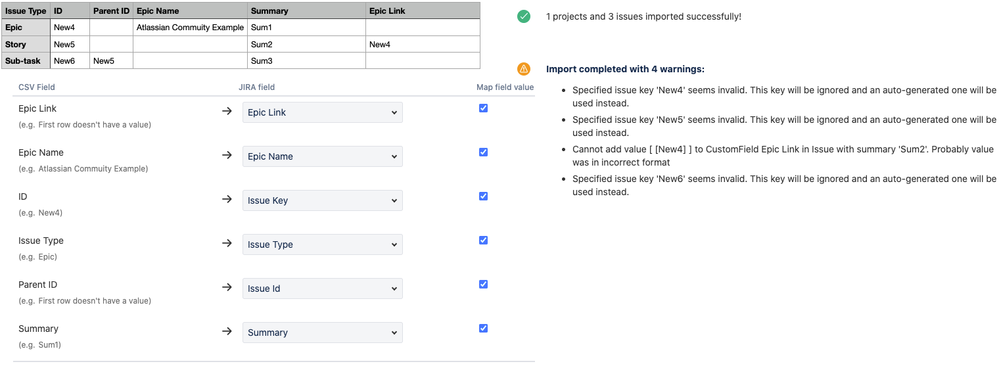Open the Epic Link JIRA field dropdown

click(322, 113)
